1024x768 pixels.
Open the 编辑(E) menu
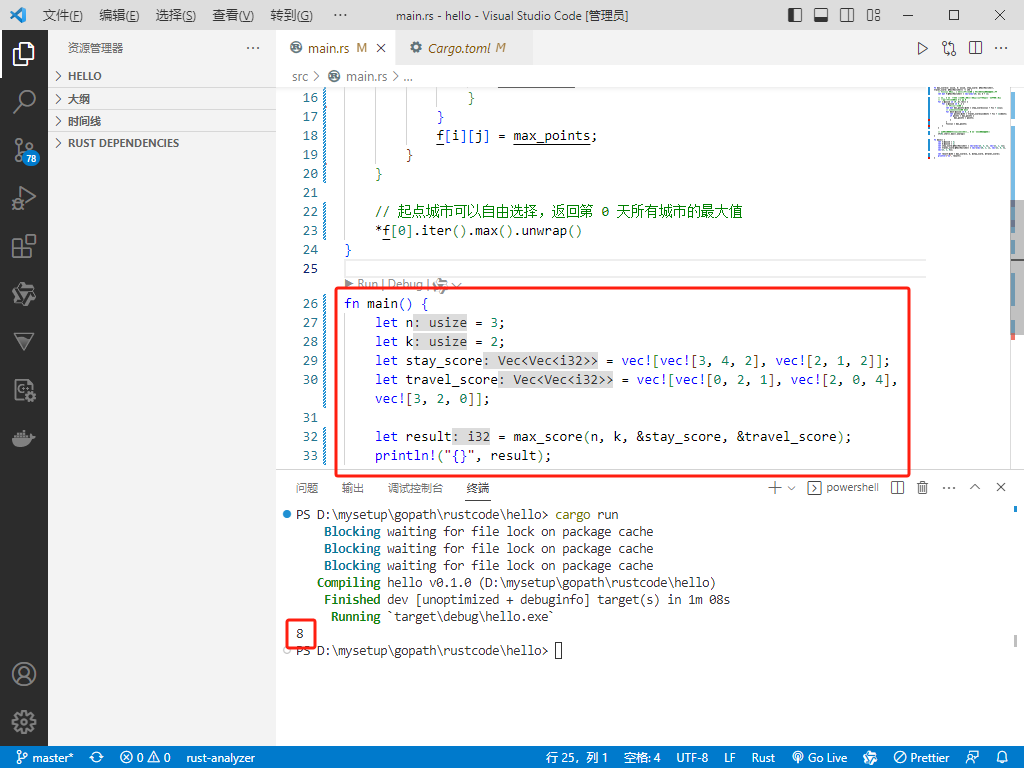[119, 15]
